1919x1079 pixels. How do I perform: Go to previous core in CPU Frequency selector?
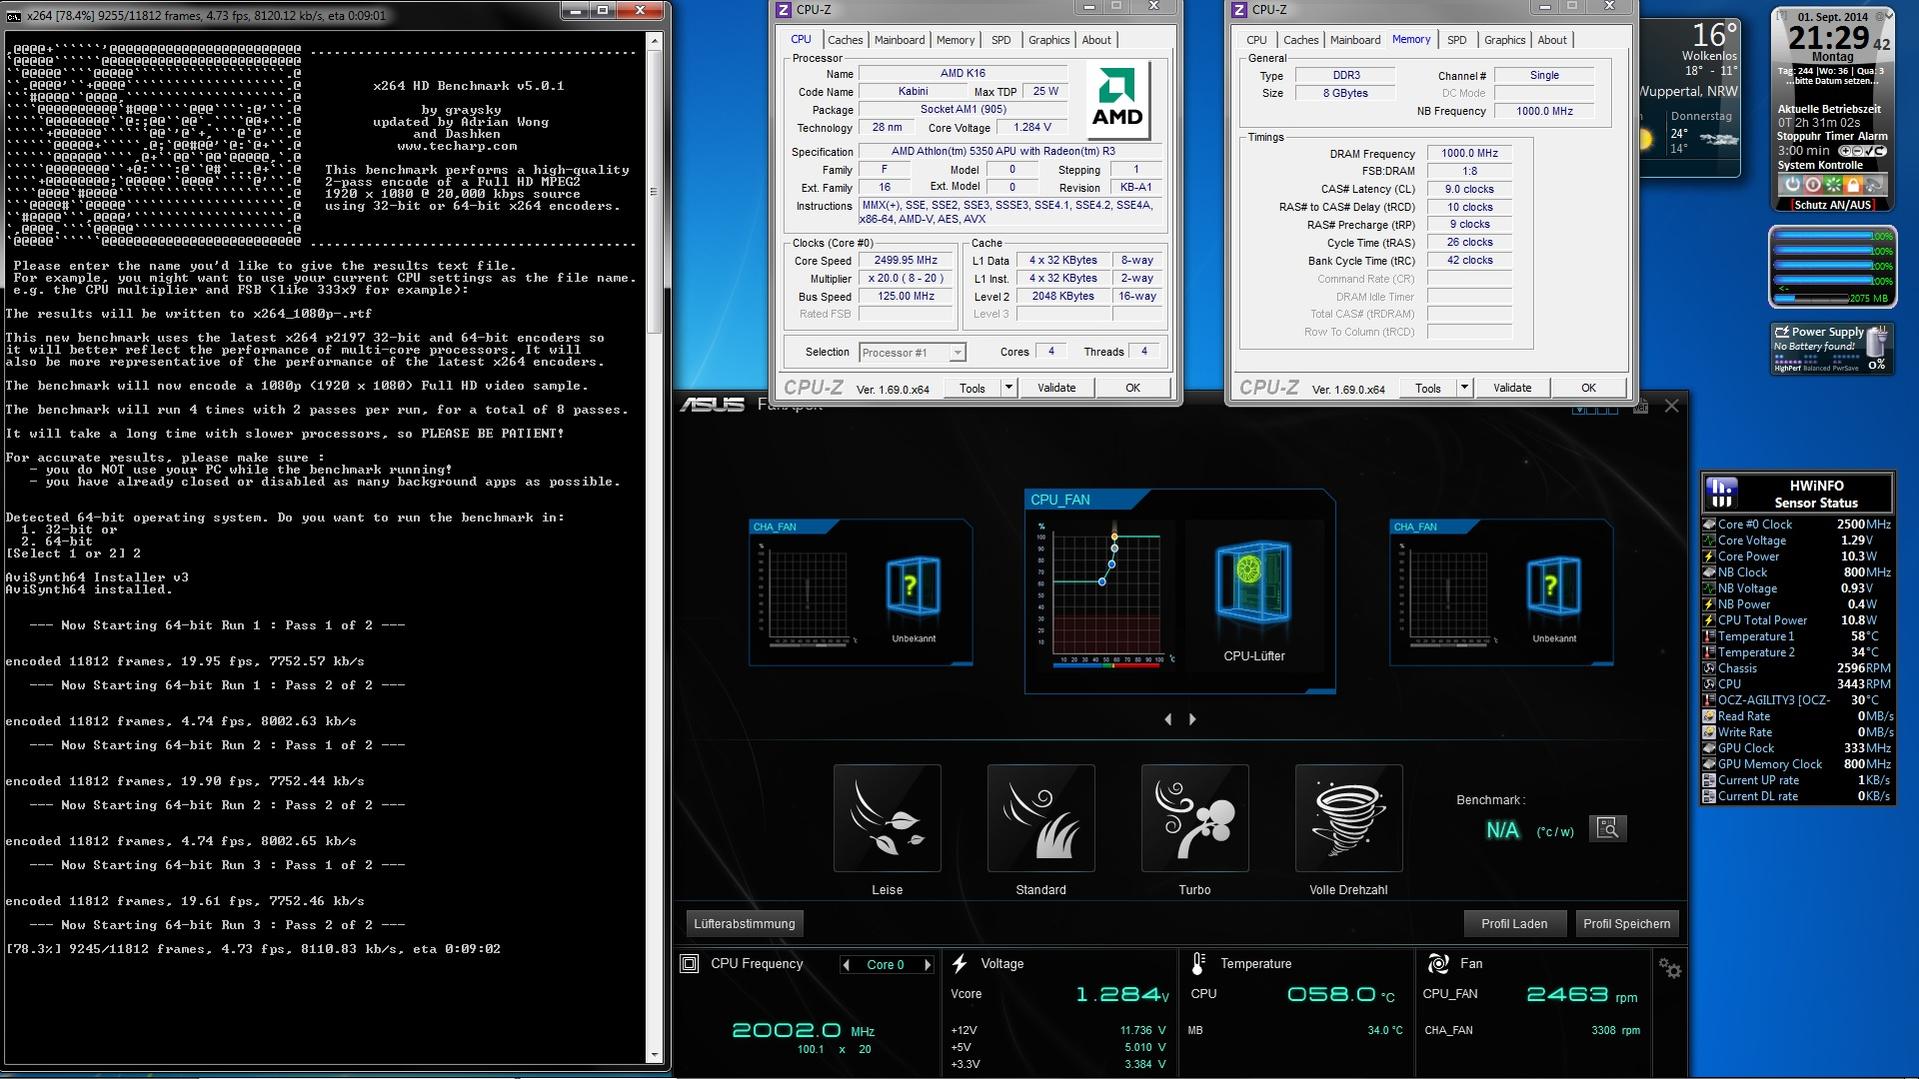click(847, 965)
